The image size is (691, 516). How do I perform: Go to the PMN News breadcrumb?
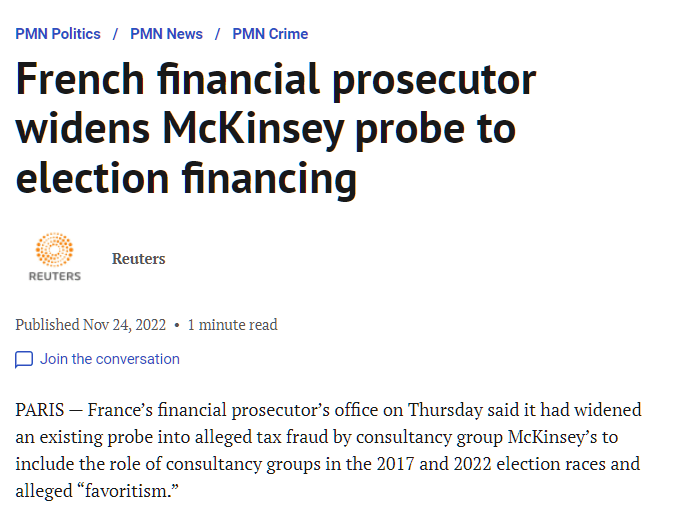click(x=166, y=34)
